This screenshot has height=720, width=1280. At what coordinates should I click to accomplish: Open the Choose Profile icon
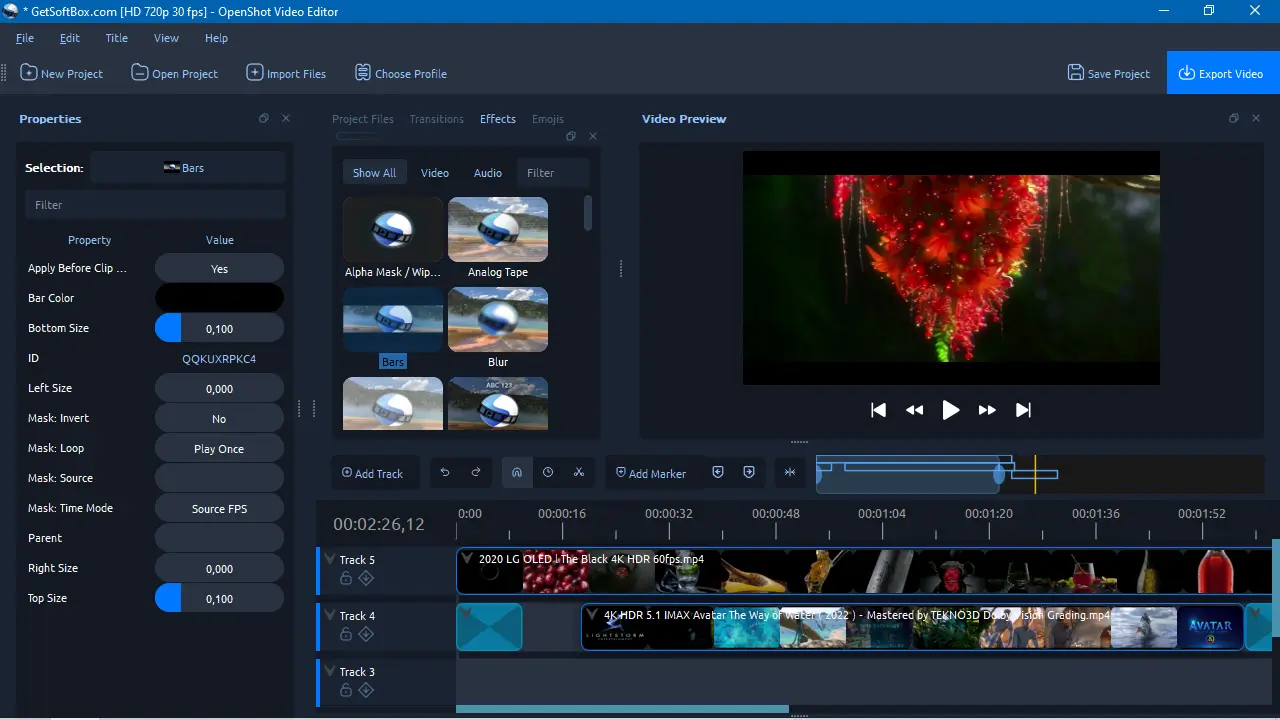click(362, 73)
